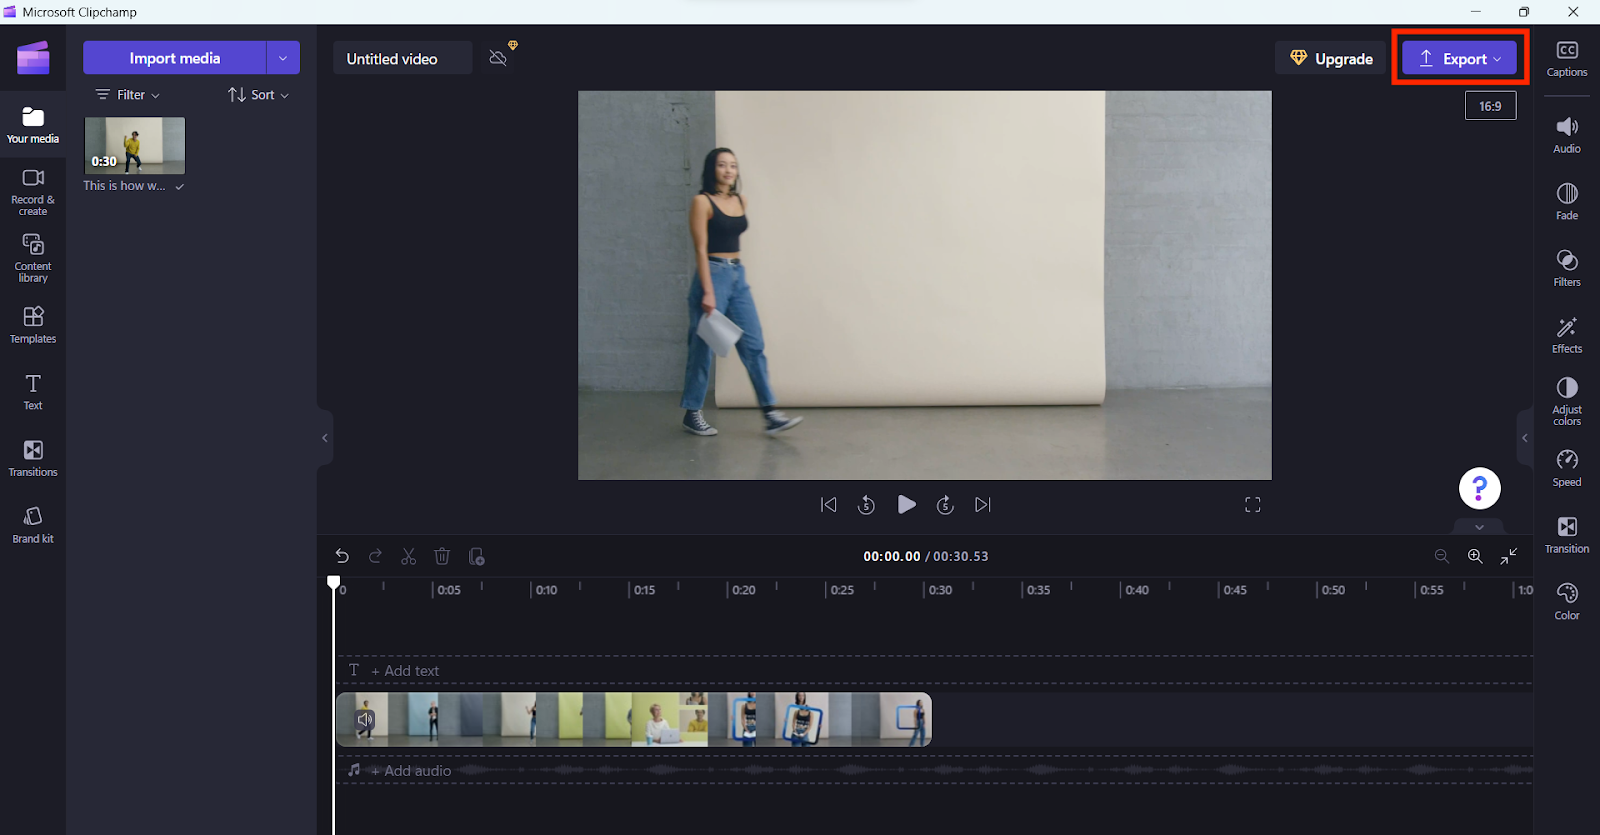Image resolution: width=1600 pixels, height=835 pixels.
Task: Zoom in on the timeline
Action: pyautogui.click(x=1475, y=556)
